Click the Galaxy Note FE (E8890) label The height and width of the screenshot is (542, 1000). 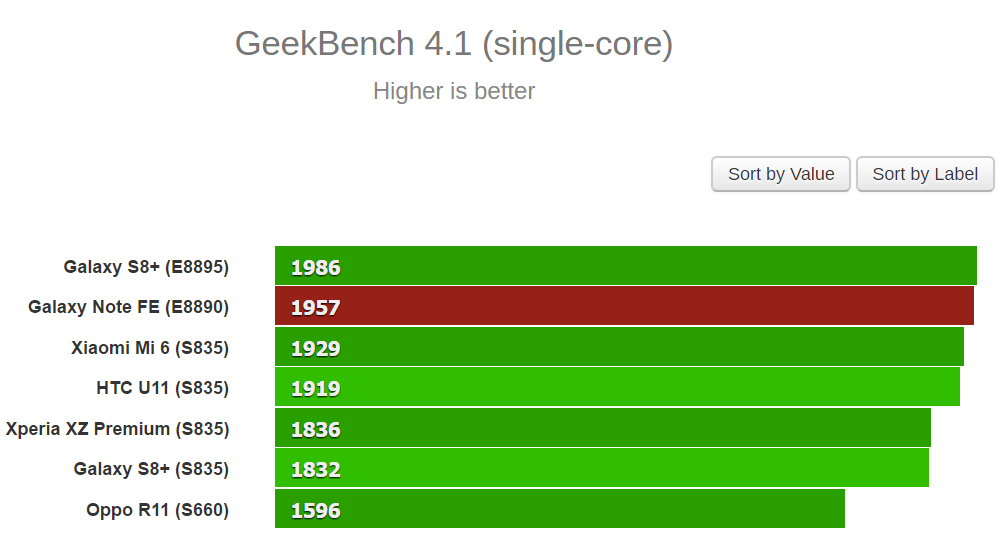point(128,307)
